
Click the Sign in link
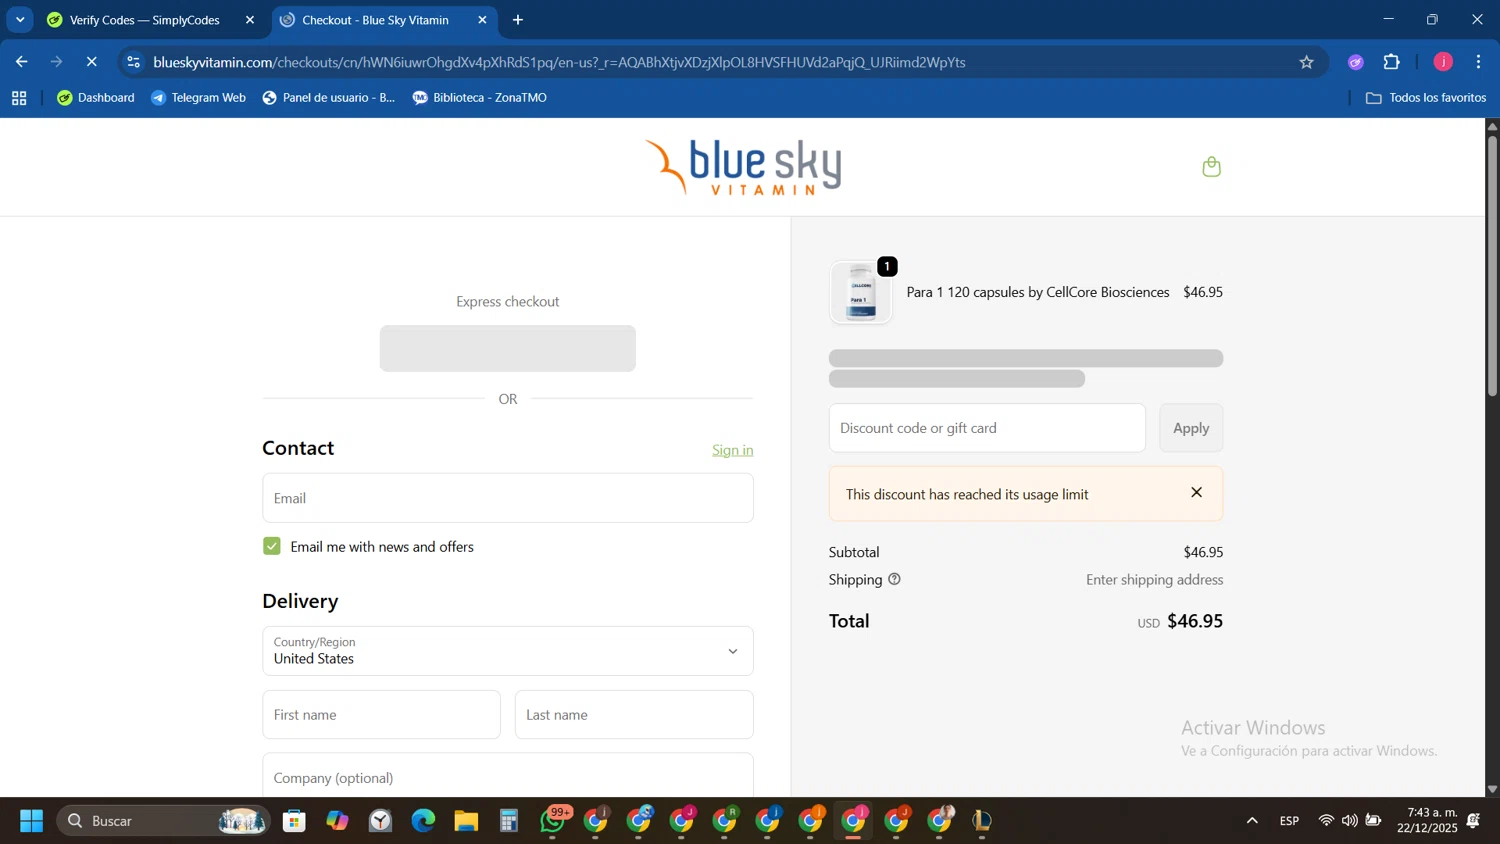(732, 450)
